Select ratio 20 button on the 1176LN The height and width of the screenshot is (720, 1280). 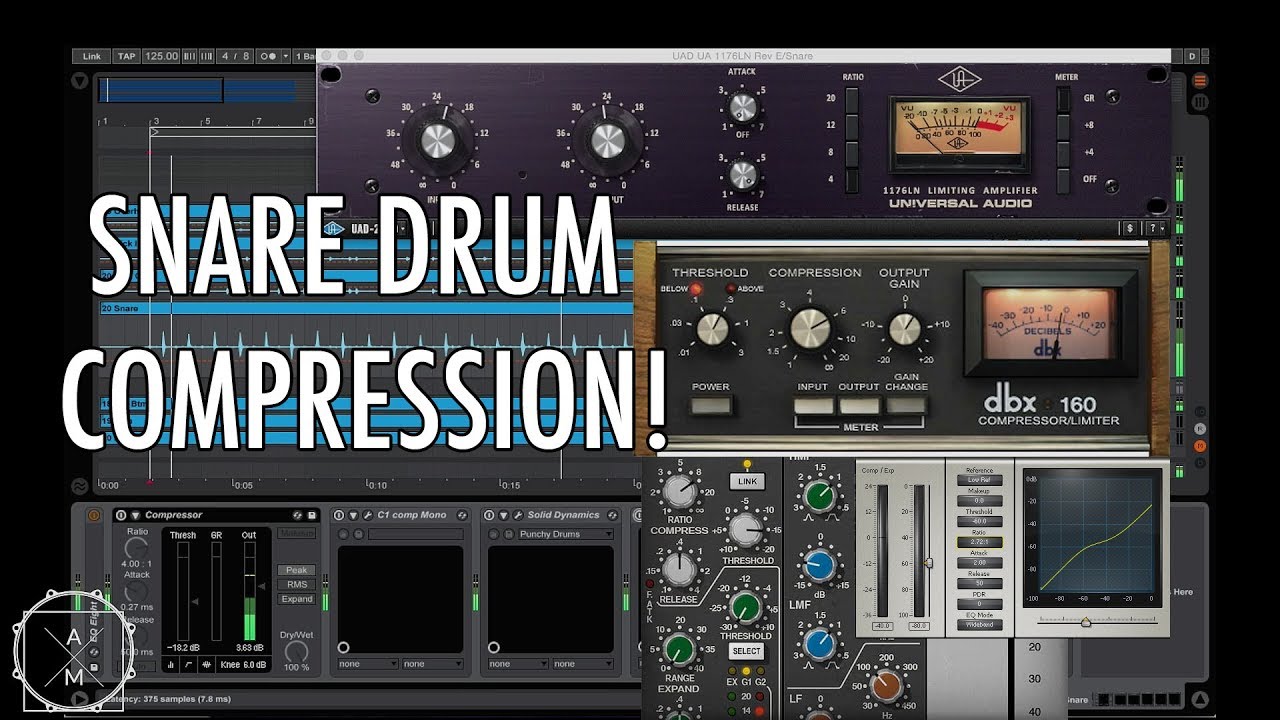point(852,99)
